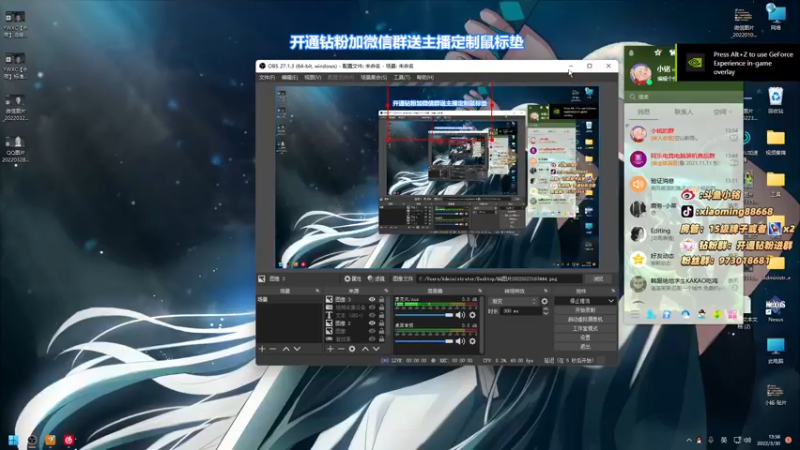Toggle visibility of the last source row
This screenshot has height=450, width=800.
tap(372, 339)
